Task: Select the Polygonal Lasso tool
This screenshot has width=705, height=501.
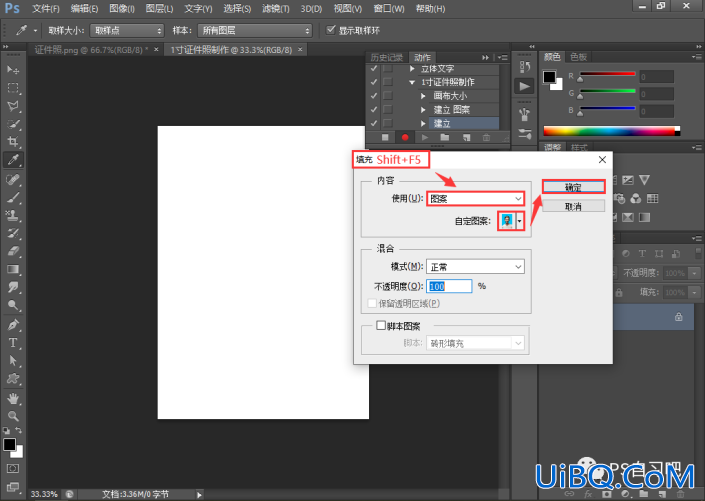Action: [x=13, y=106]
